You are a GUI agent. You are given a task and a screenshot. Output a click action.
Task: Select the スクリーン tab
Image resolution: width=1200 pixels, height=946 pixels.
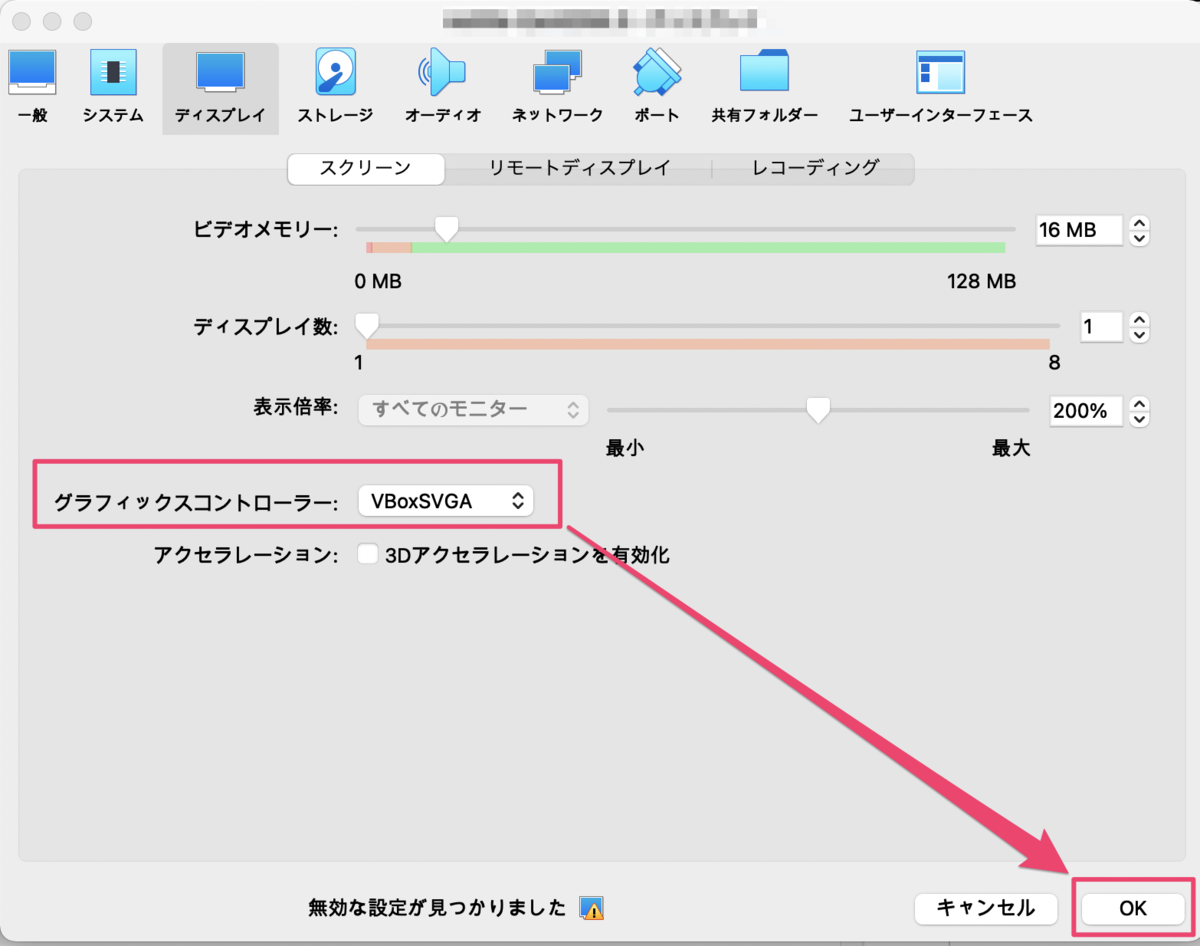click(x=365, y=169)
